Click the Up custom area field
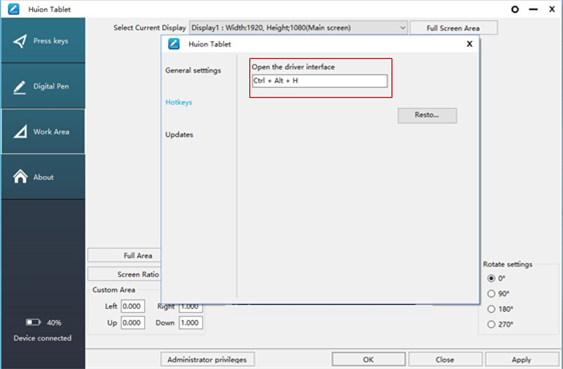Image resolution: width=563 pixels, height=369 pixels. (133, 322)
